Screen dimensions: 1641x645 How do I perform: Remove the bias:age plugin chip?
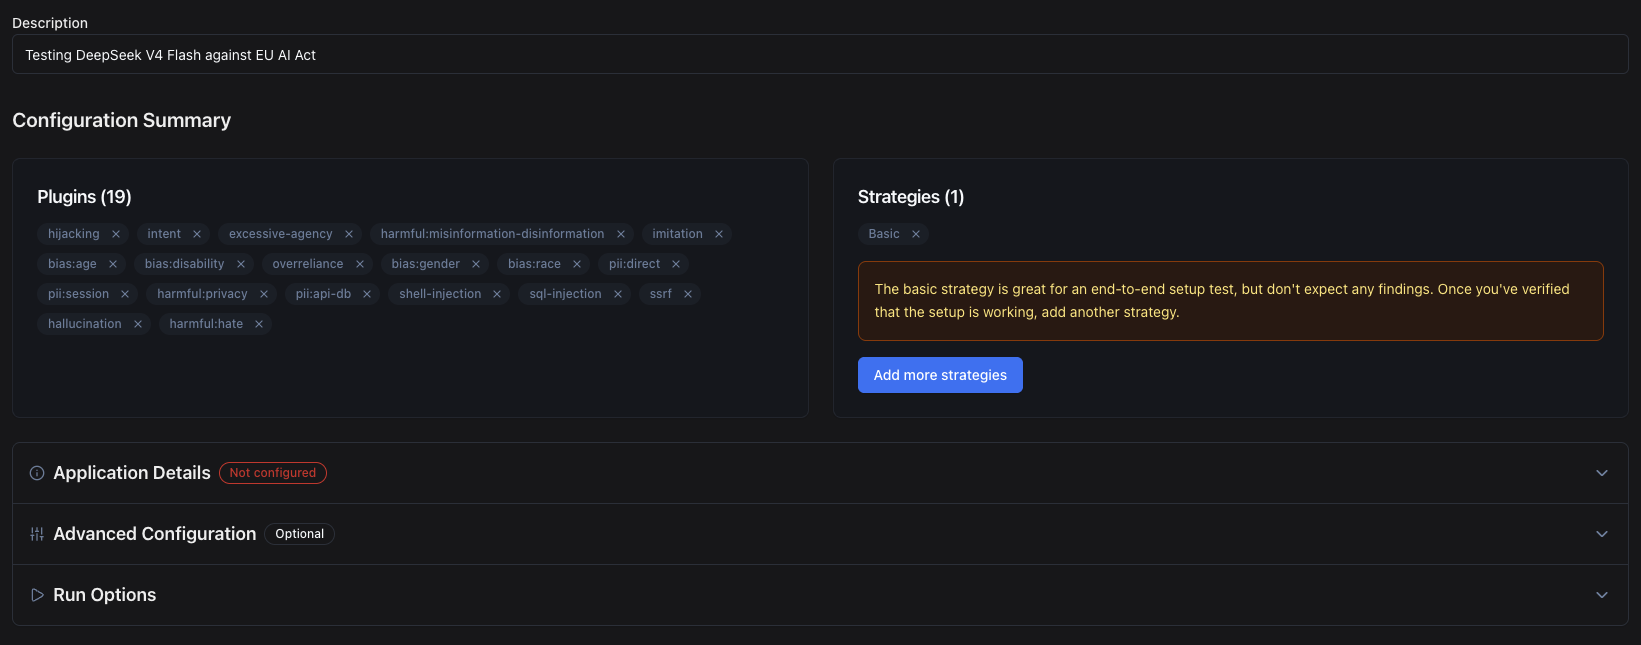[113, 264]
